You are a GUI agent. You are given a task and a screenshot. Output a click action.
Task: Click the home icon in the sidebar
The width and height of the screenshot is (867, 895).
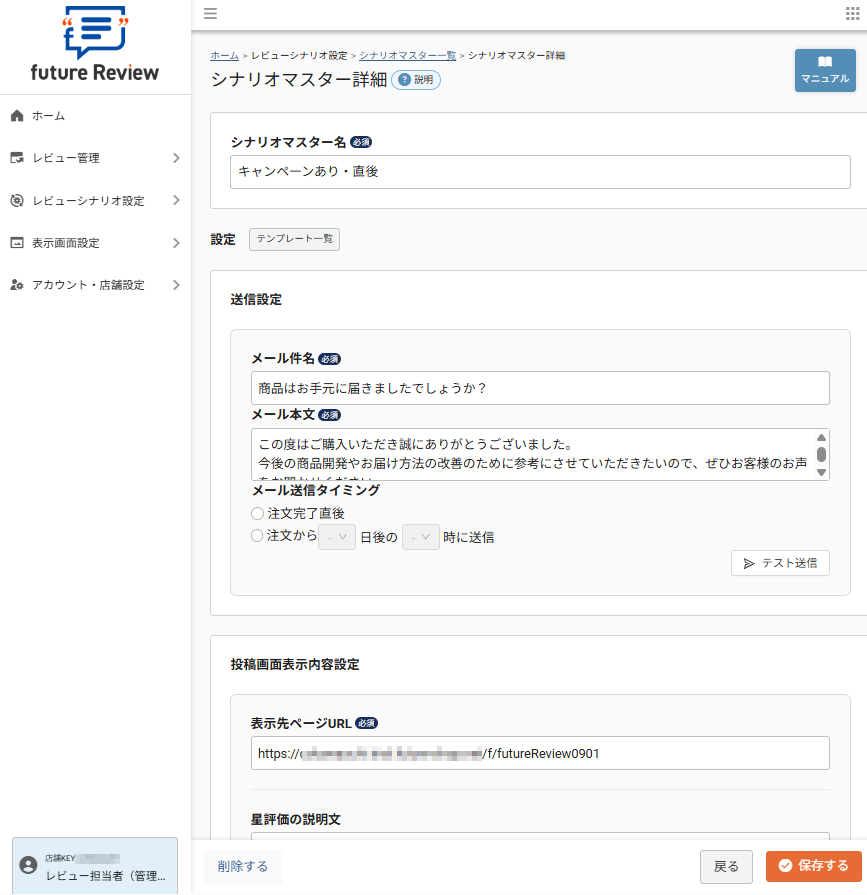[x=17, y=115]
